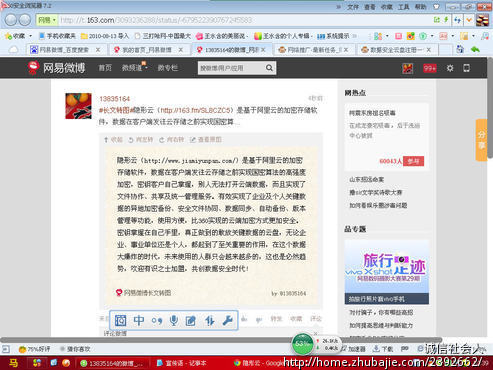Open the 帮助 menu
Viewport: 493px width, 370px height.
click(420, 7)
